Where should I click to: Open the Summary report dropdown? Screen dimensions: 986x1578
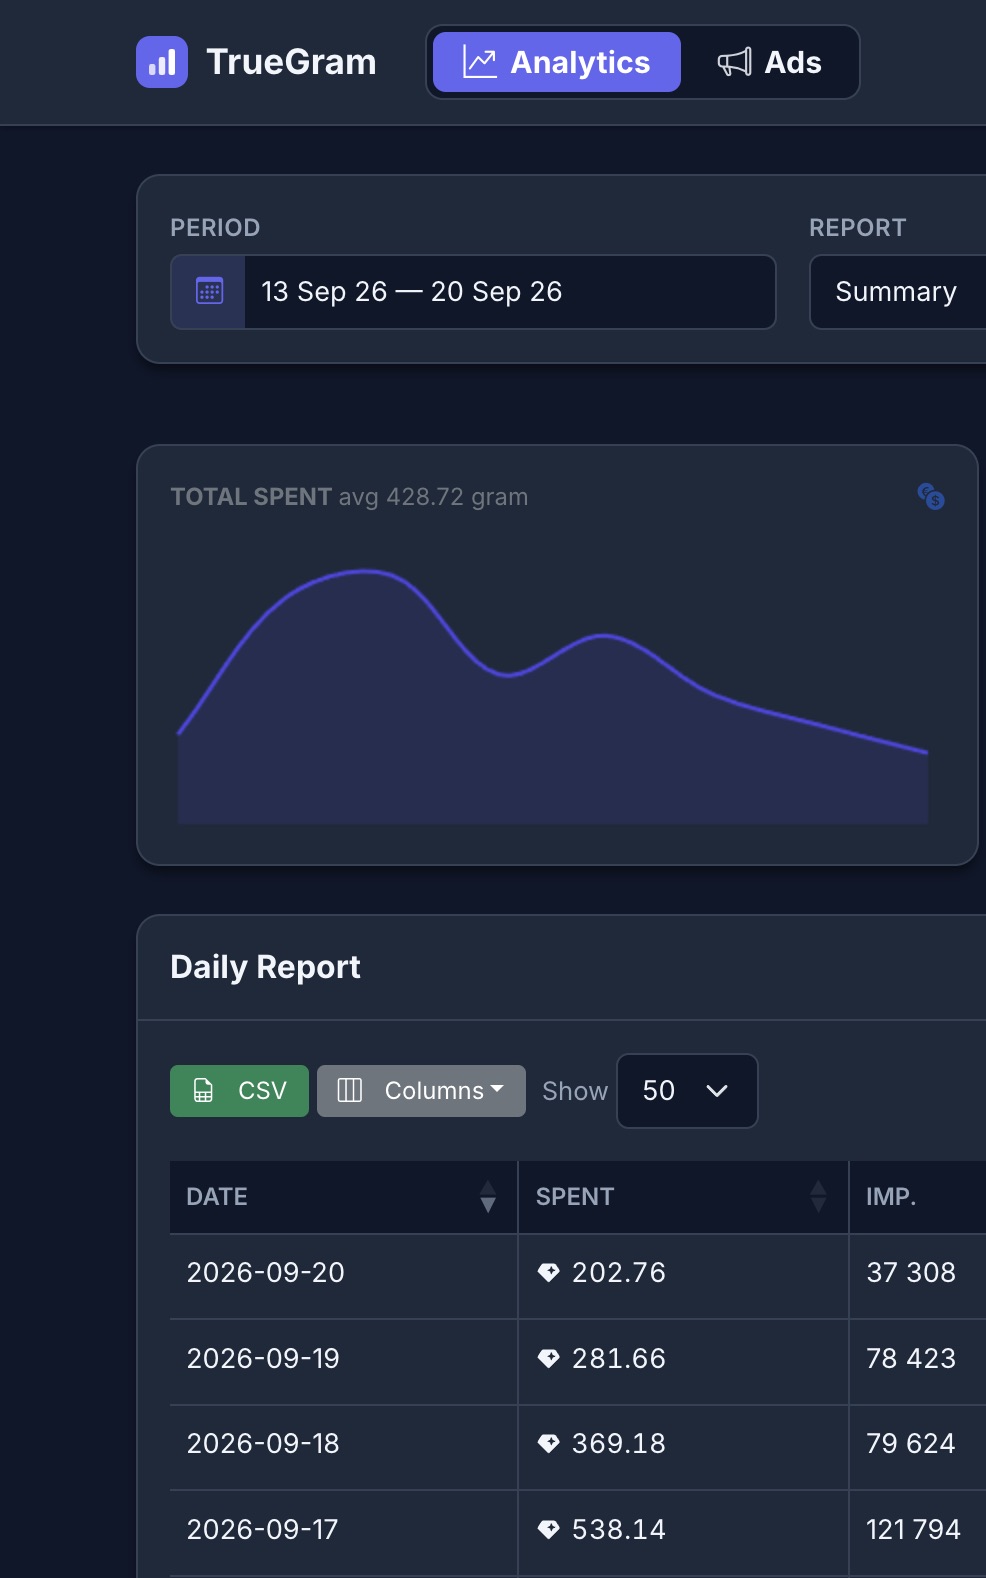[x=898, y=292]
